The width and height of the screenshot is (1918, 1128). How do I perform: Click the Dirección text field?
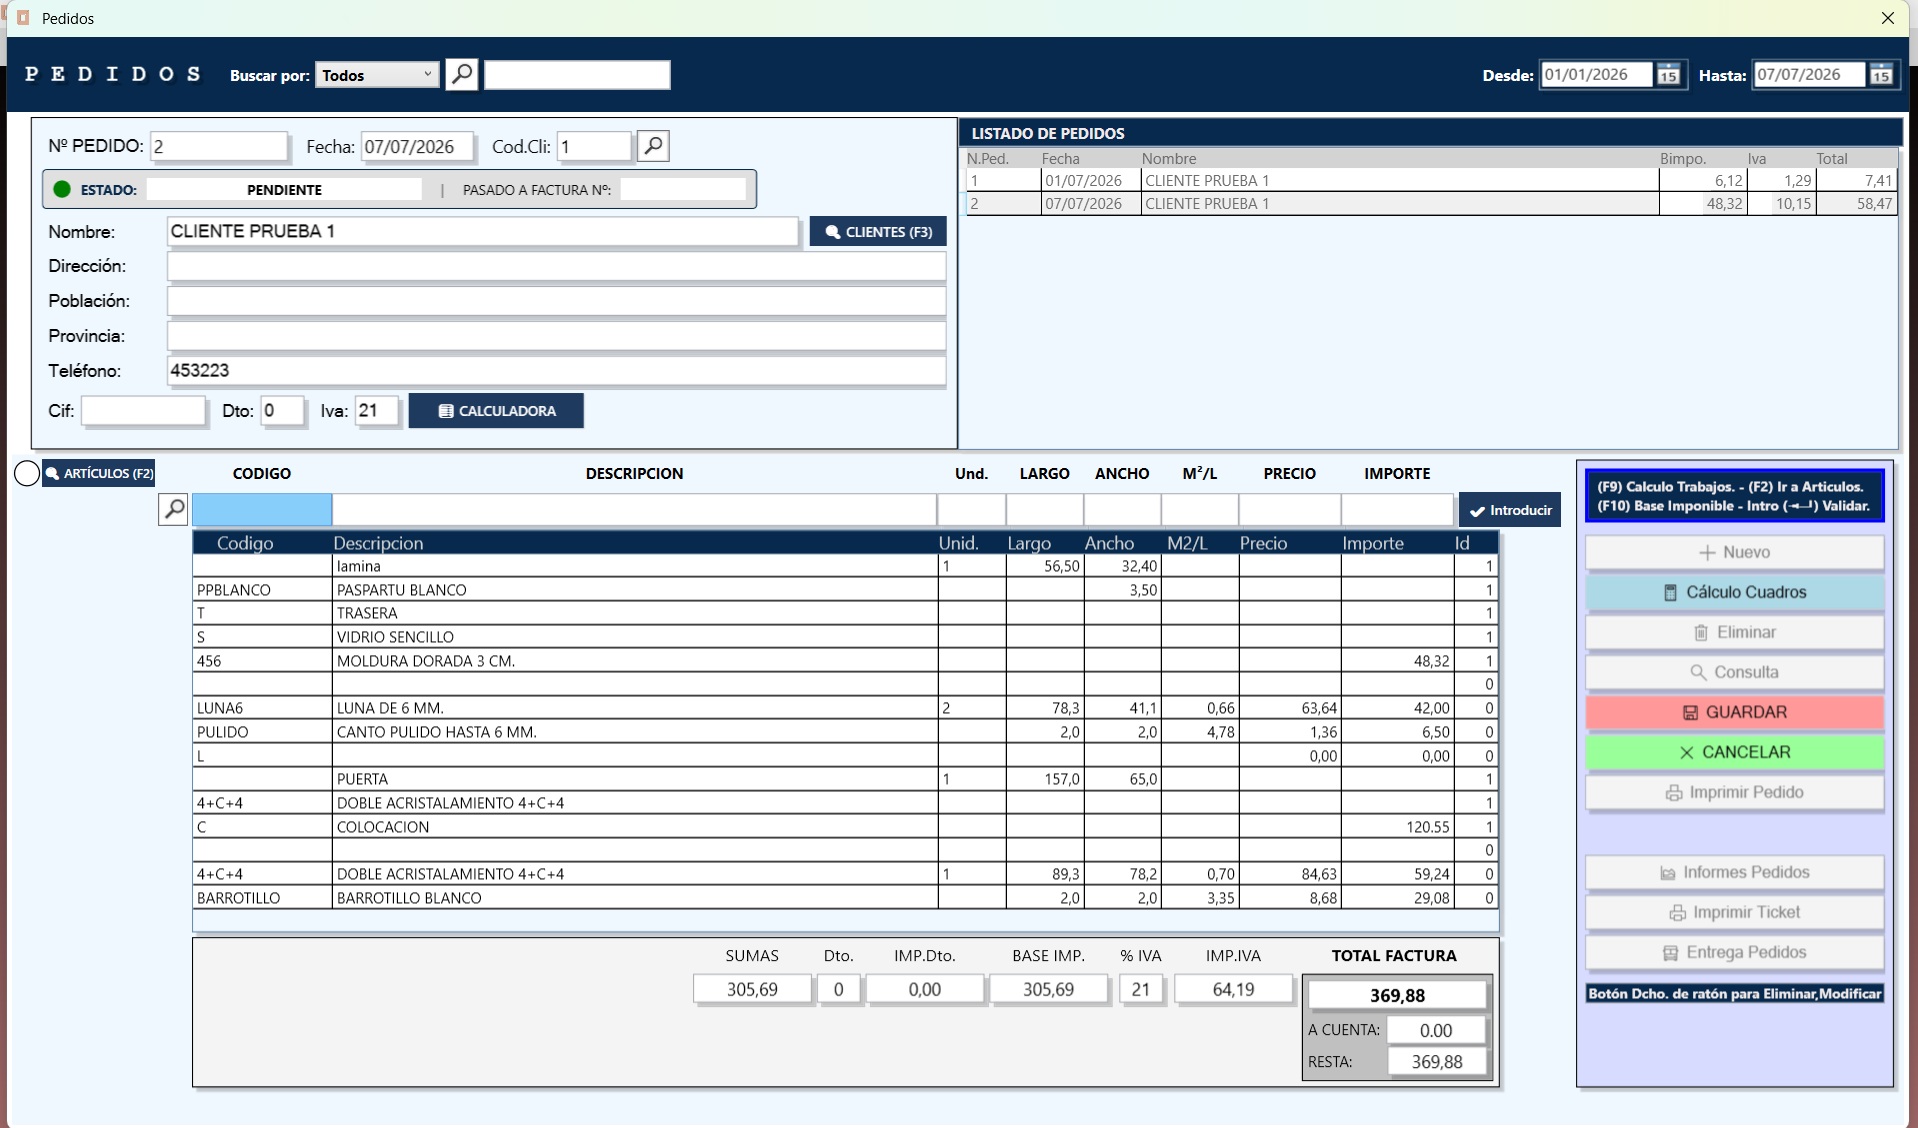click(556, 266)
